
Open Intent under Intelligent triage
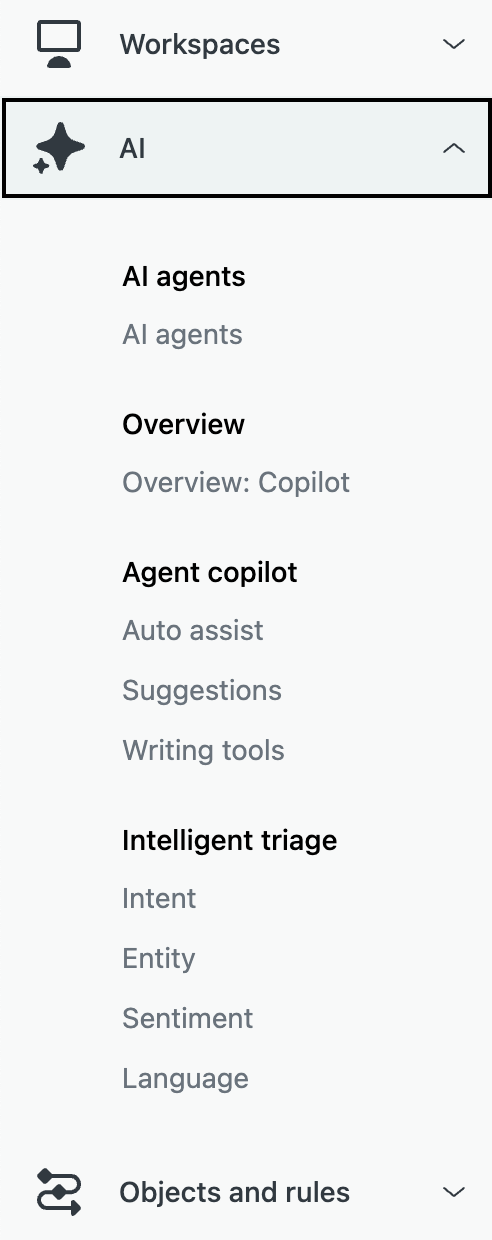pos(159,899)
